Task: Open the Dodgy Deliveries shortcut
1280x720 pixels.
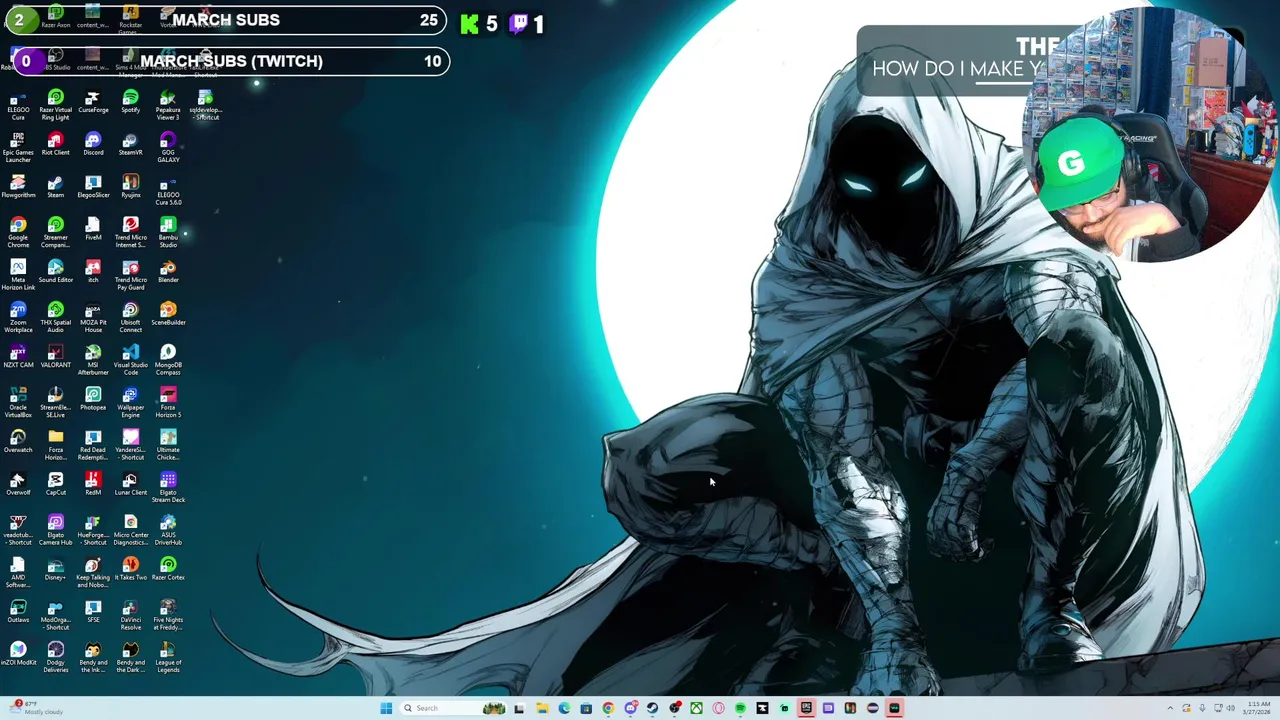Action: (55, 657)
